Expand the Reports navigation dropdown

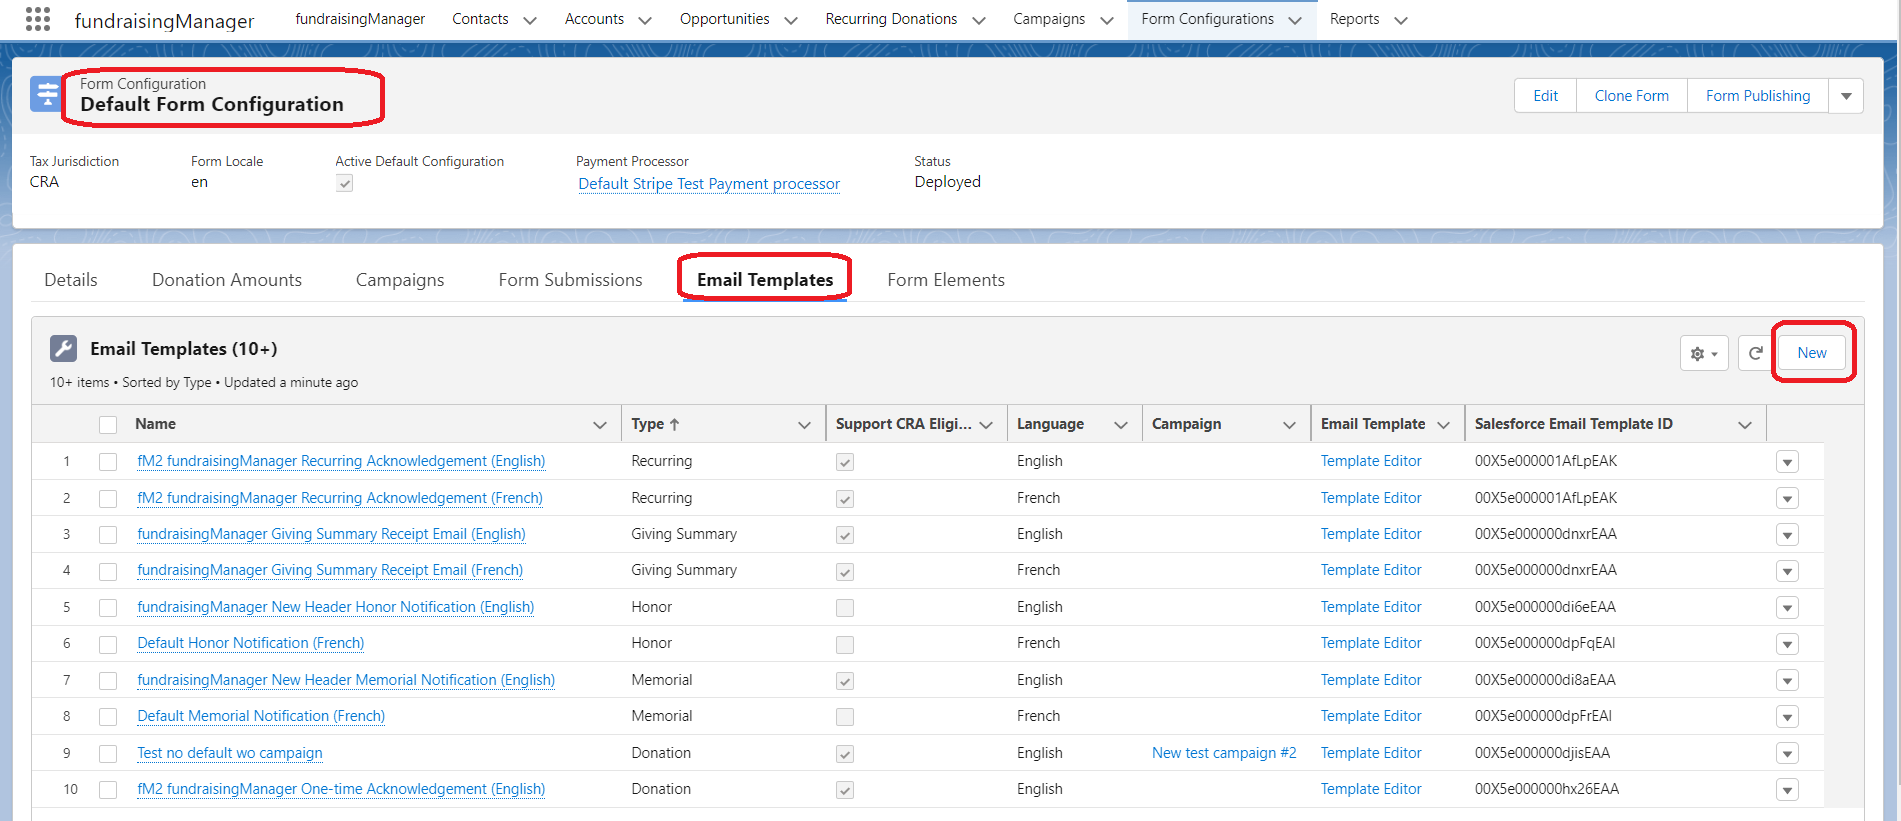(x=1400, y=20)
